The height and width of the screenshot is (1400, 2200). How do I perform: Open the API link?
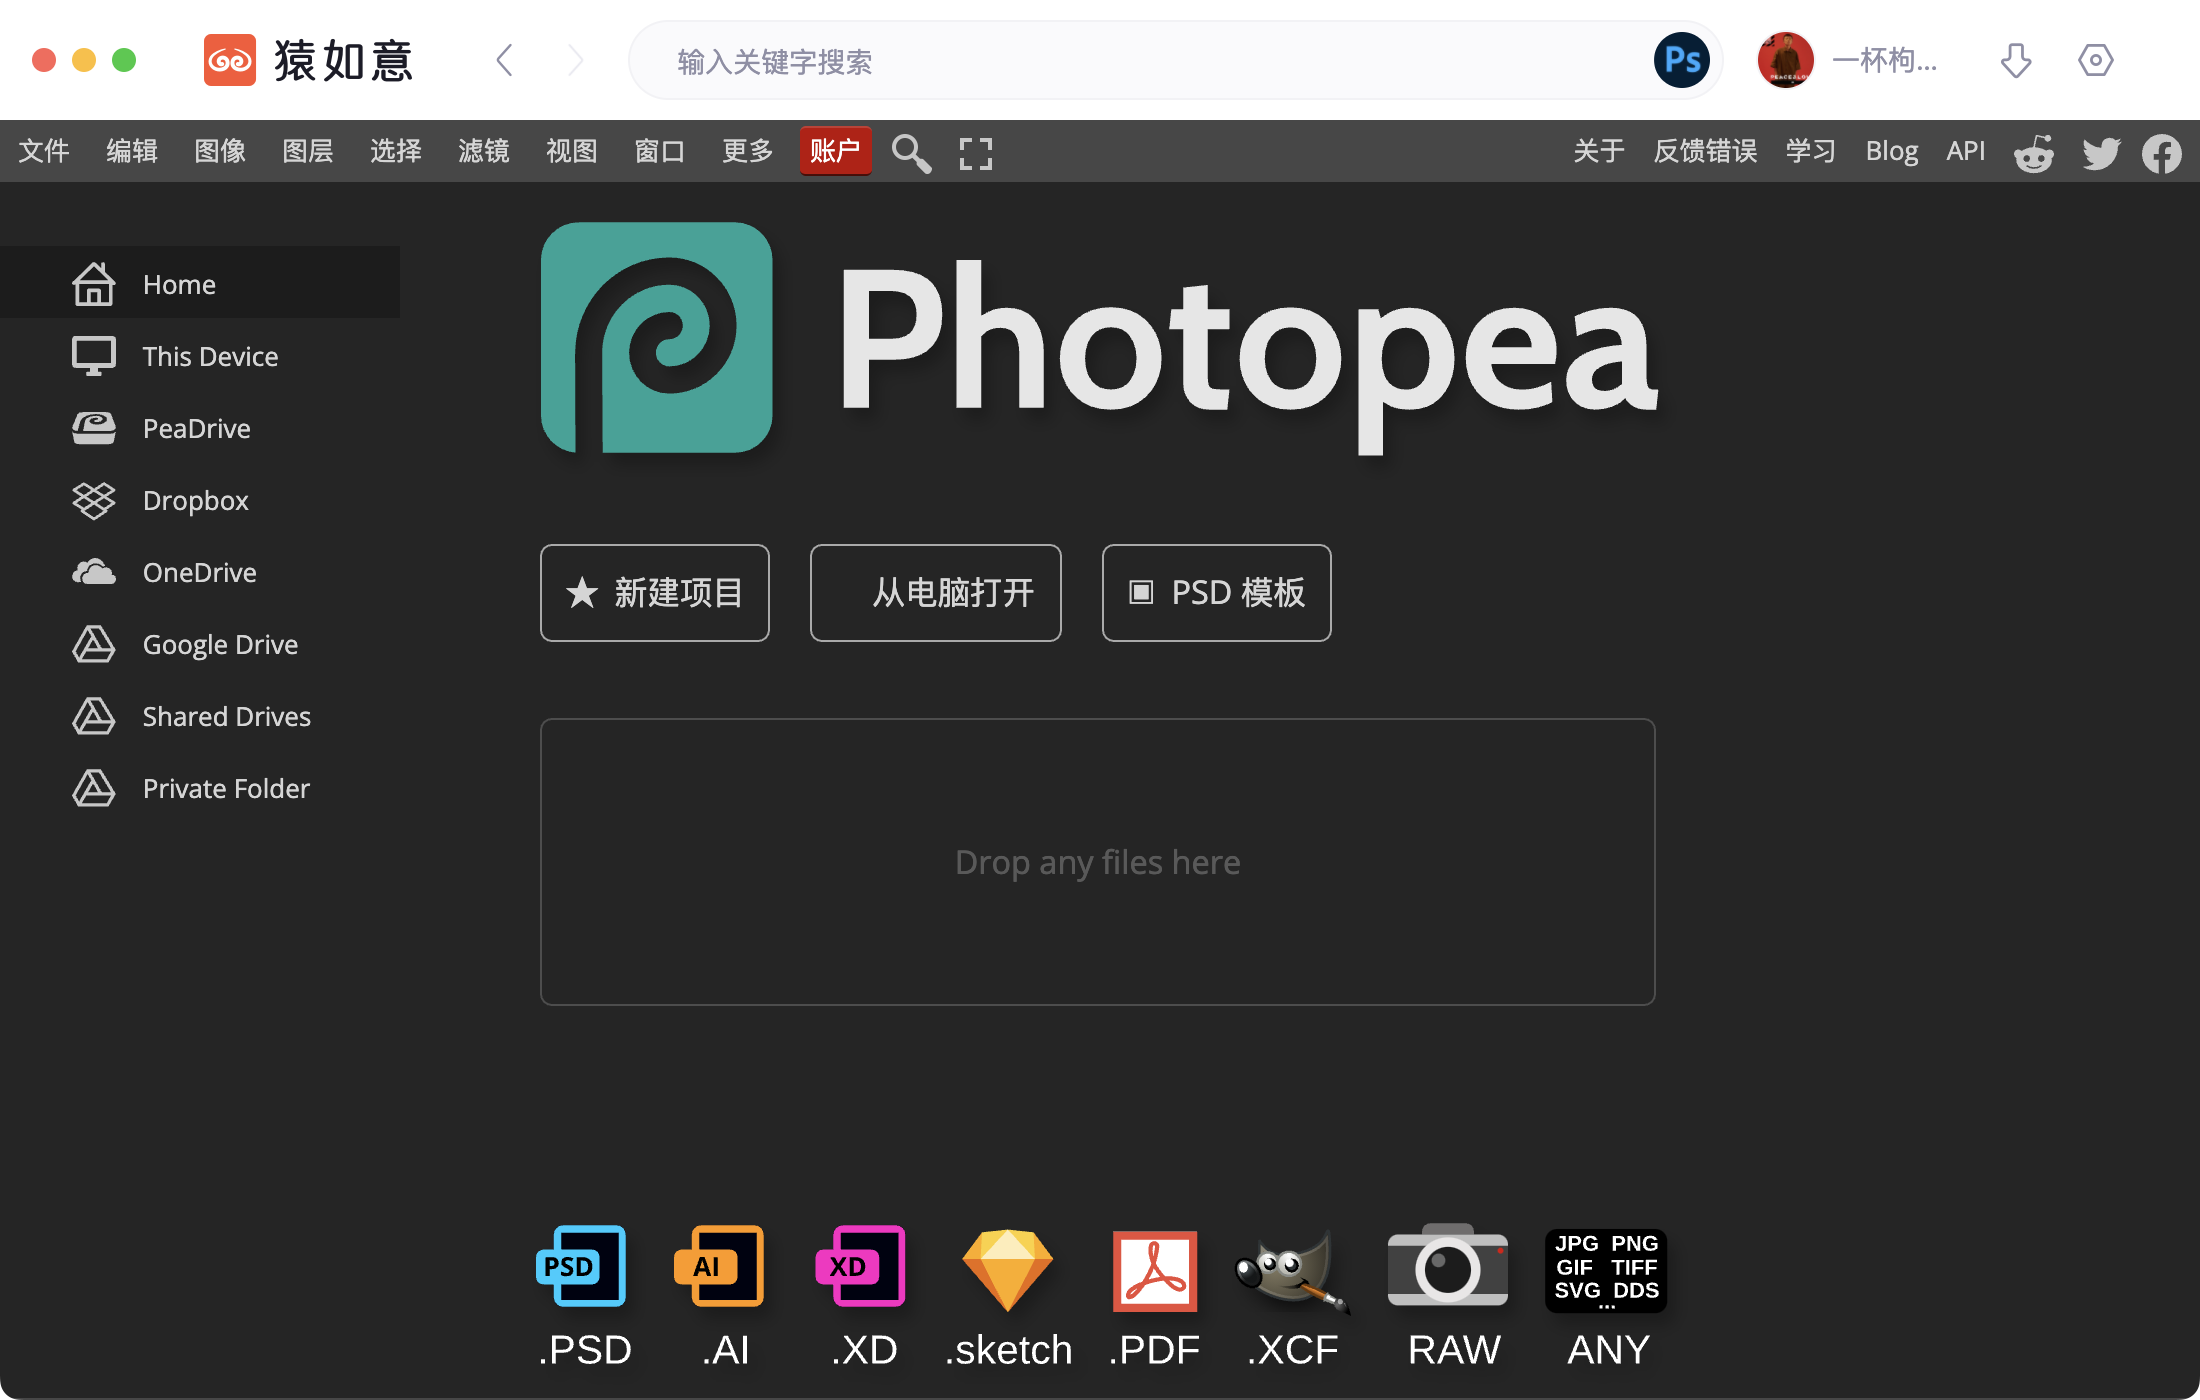(1966, 151)
